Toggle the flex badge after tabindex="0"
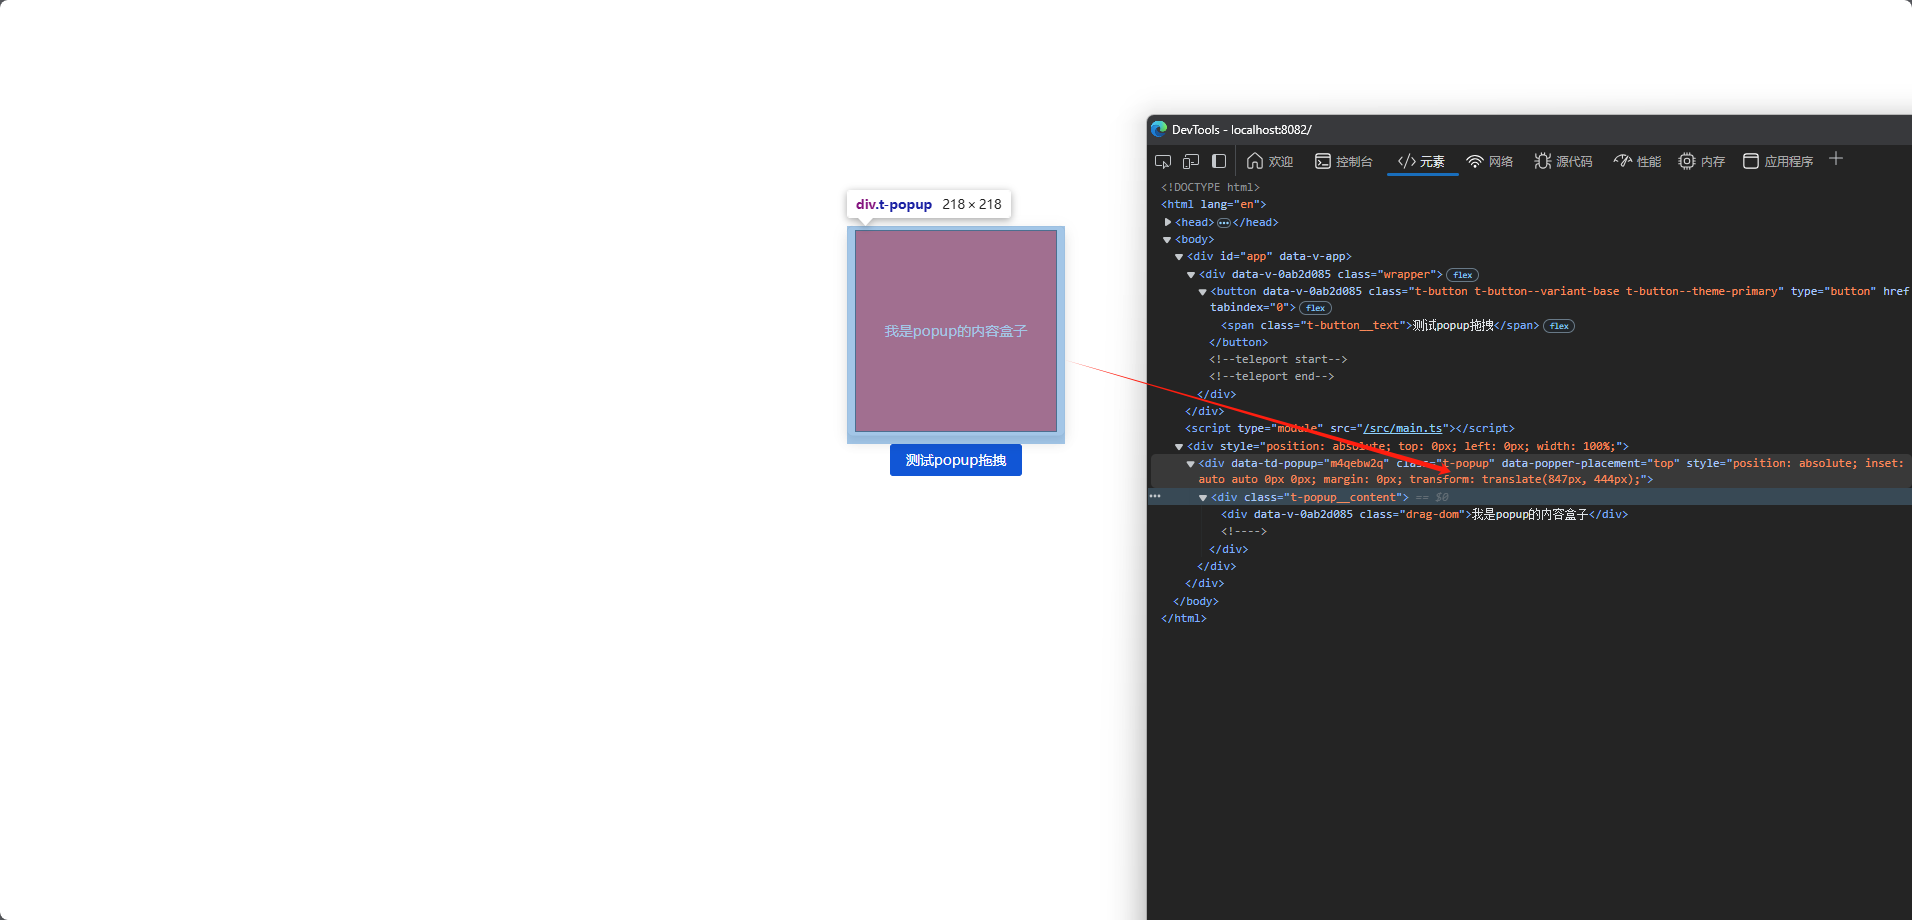The image size is (1912, 920). coord(1315,308)
